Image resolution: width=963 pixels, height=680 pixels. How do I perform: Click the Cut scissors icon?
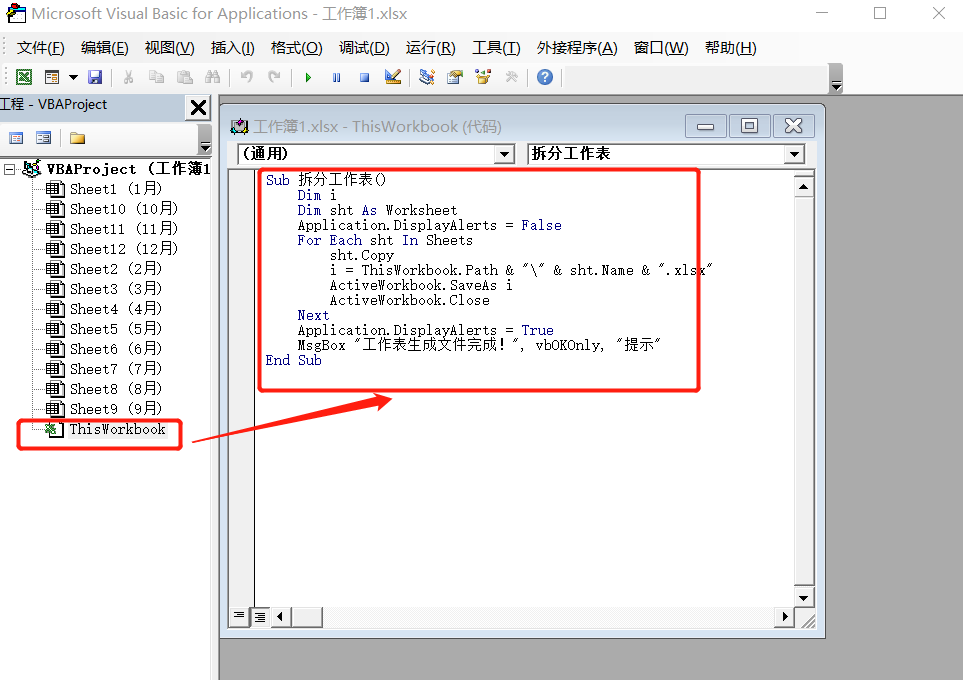point(128,77)
